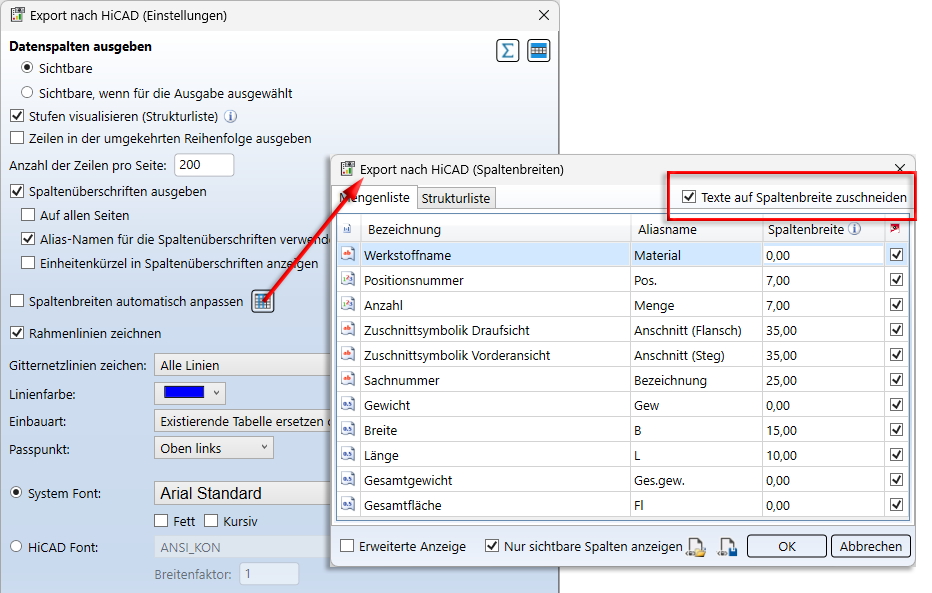Click info icon next to Spaltenbreite header
This screenshot has width=932, height=593.
click(x=855, y=229)
